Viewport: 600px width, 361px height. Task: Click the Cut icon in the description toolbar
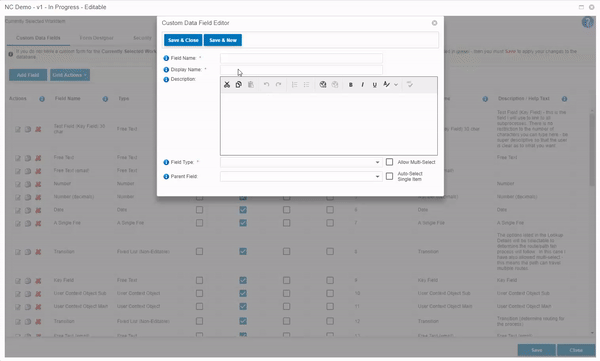coord(227,85)
